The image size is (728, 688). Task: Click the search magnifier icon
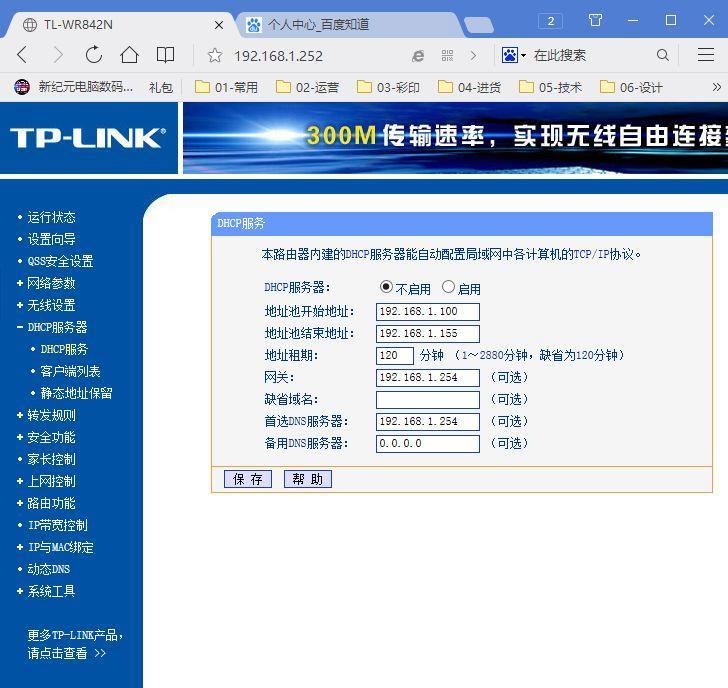point(663,55)
